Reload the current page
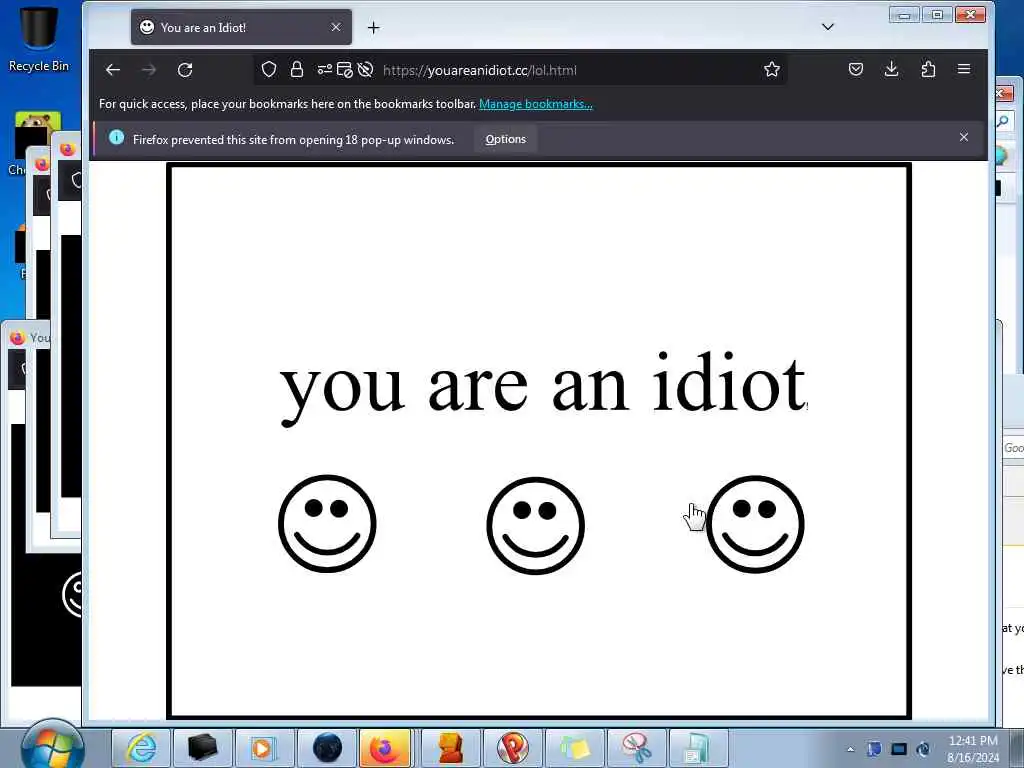The image size is (1024, 768). coord(185,70)
